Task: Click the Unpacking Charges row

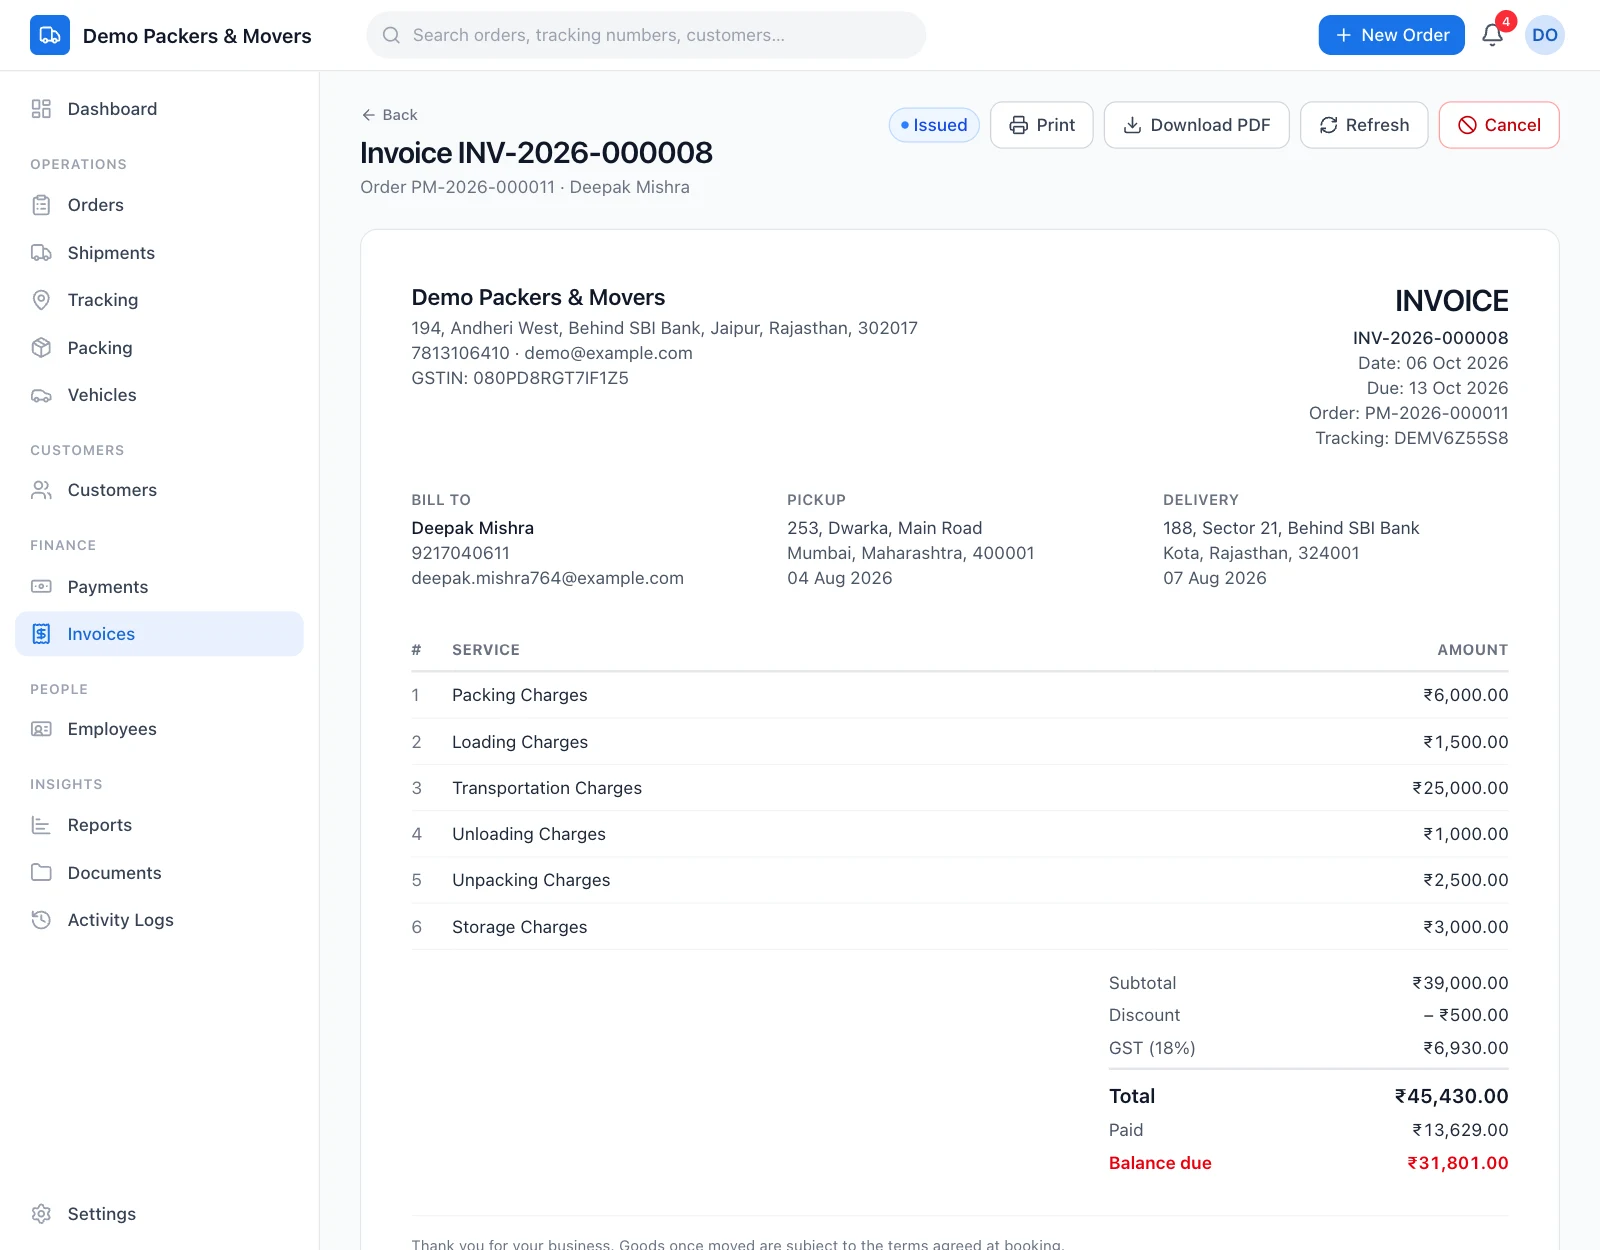Action: pos(959,880)
